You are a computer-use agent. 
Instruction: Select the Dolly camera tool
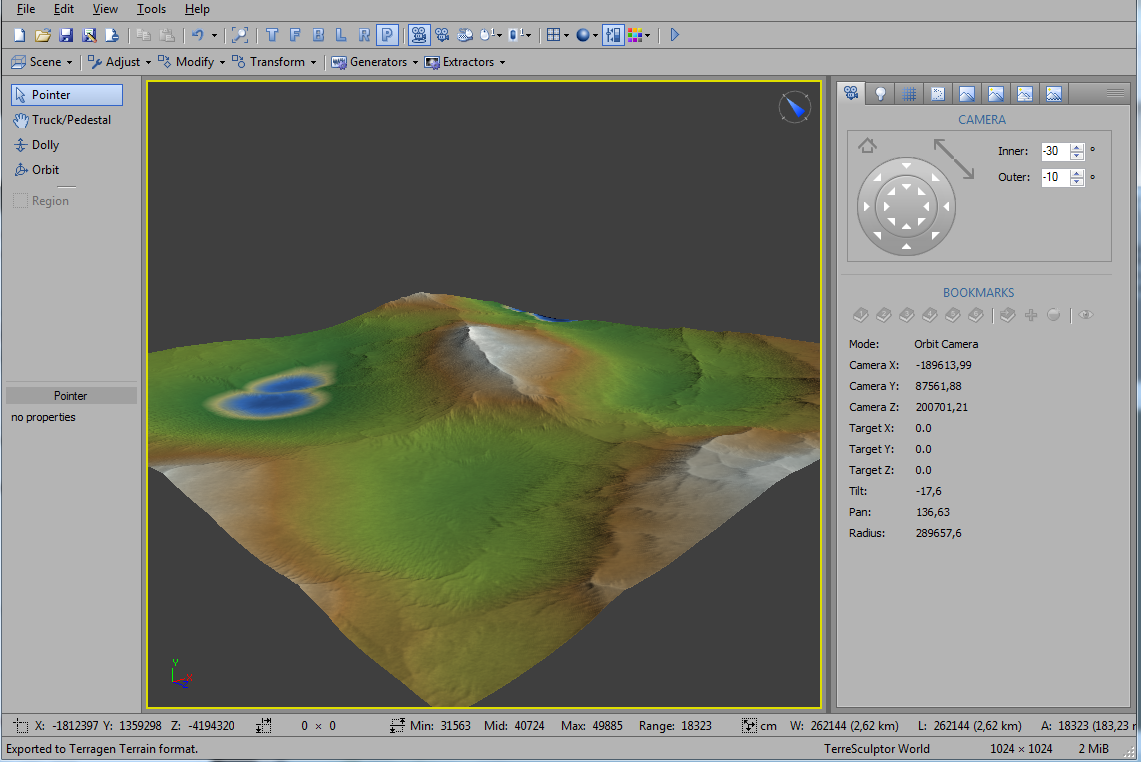point(46,145)
